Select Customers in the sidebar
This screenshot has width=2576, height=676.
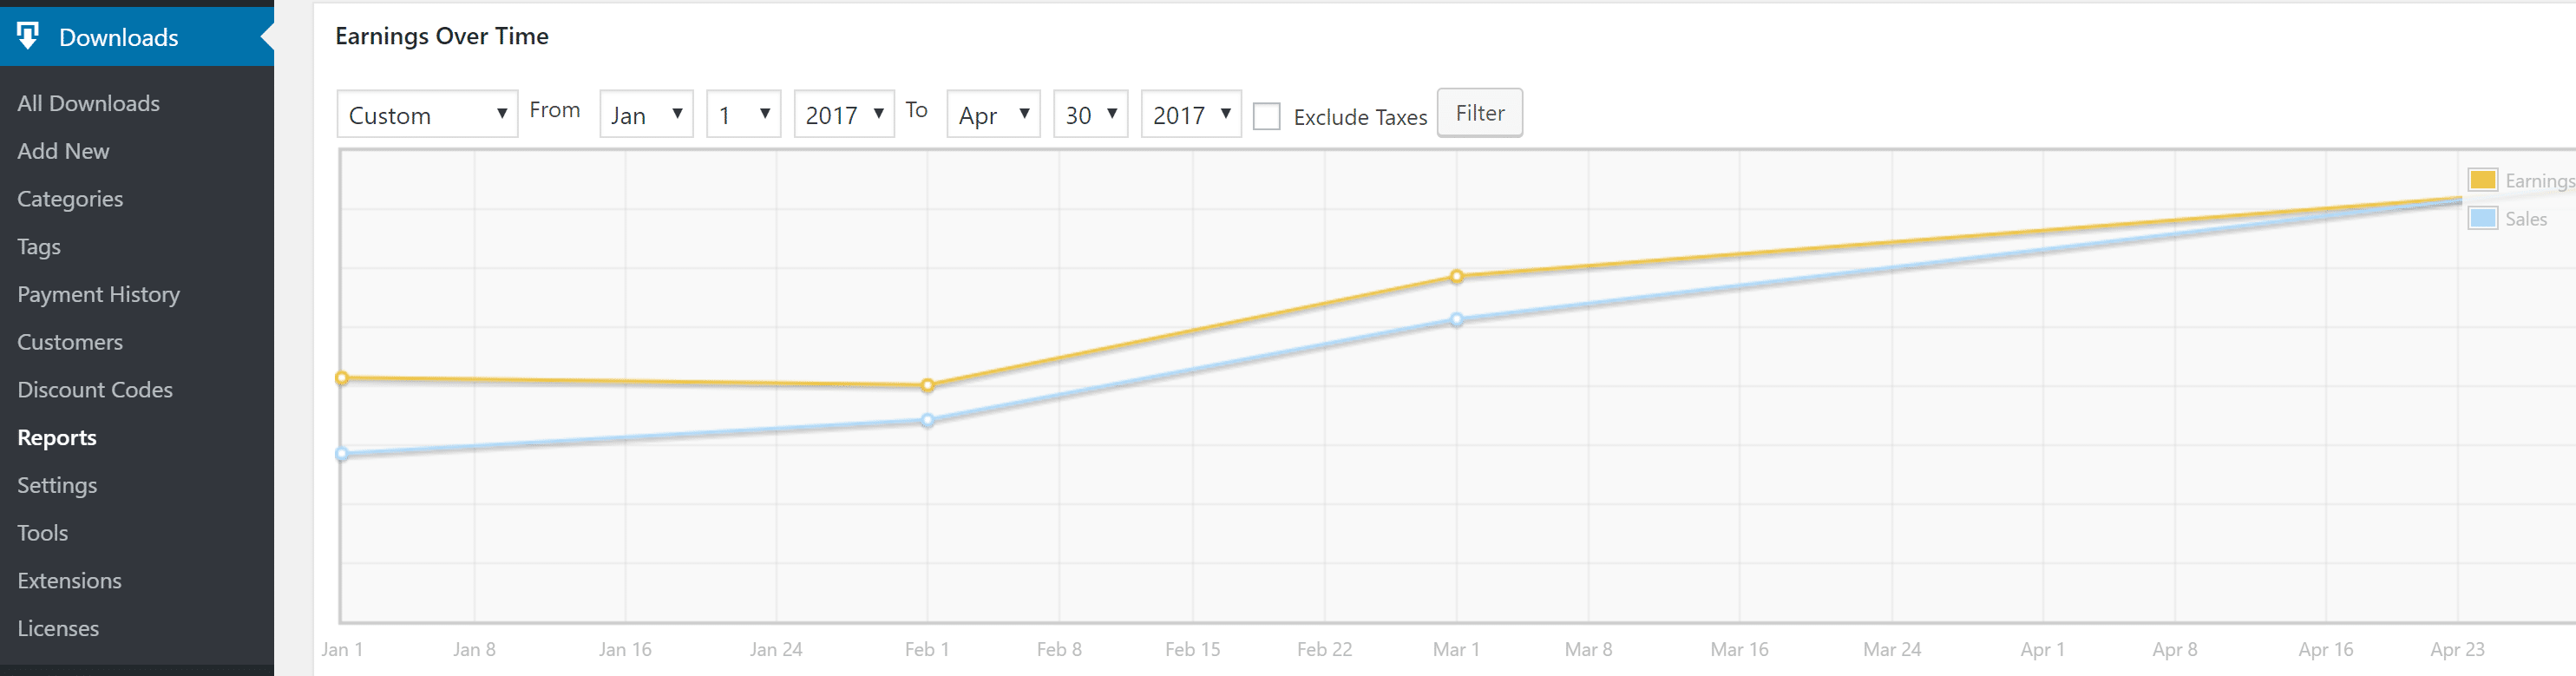point(70,342)
